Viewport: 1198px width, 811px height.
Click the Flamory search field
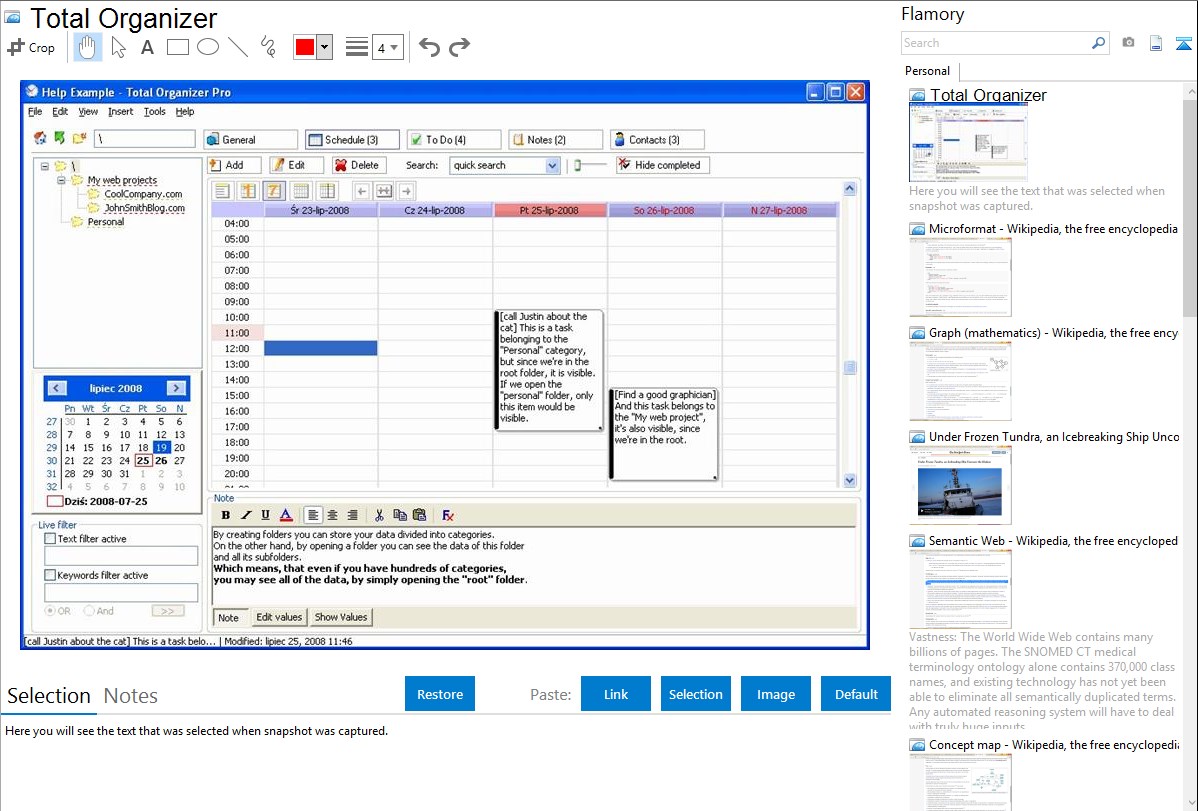click(x=995, y=43)
